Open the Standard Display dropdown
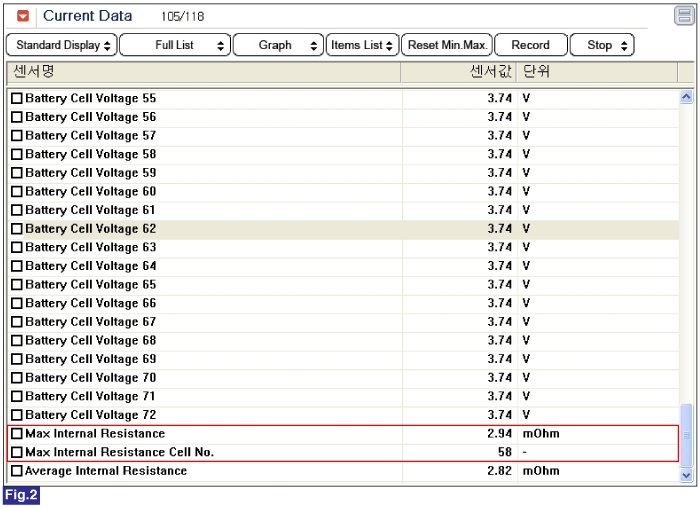700x508 pixels. click(x=62, y=45)
